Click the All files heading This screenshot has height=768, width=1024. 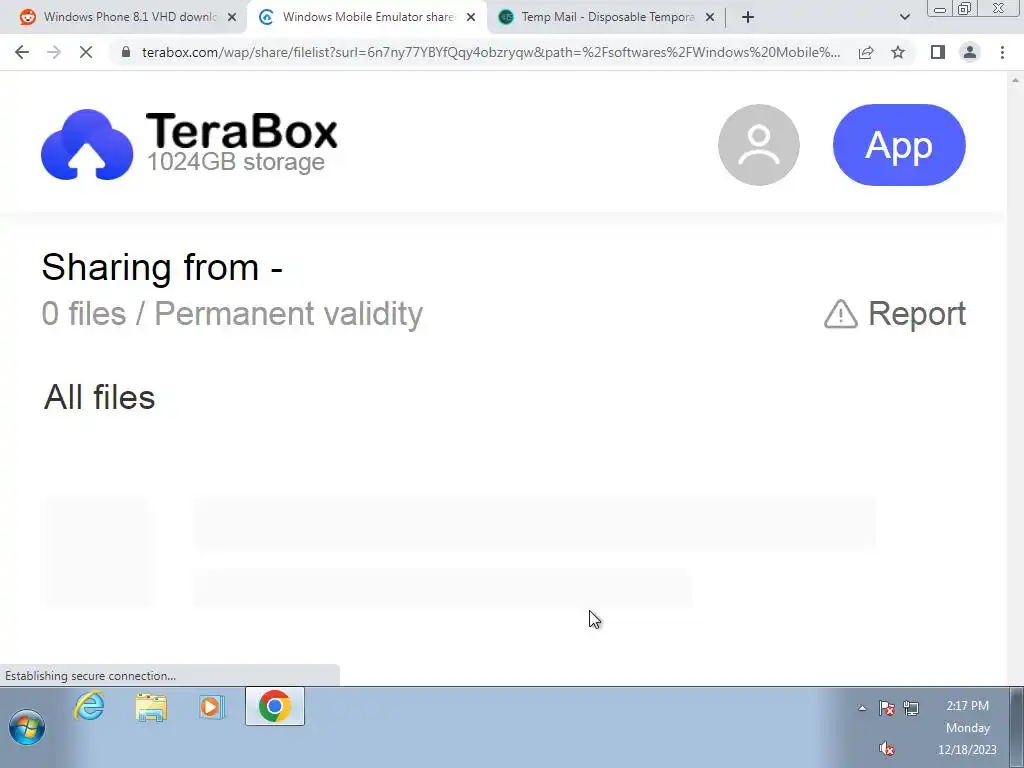(x=99, y=397)
